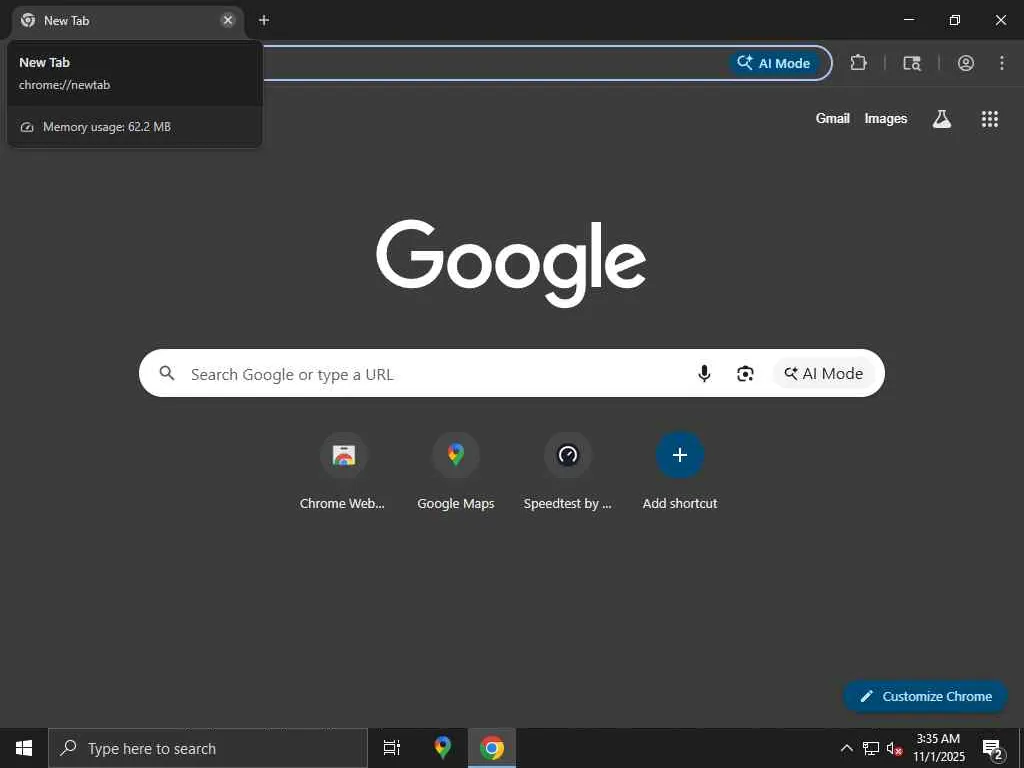Screen dimensions: 1024x768
Task: Click AI Mode in the address bar
Action: 774,63
